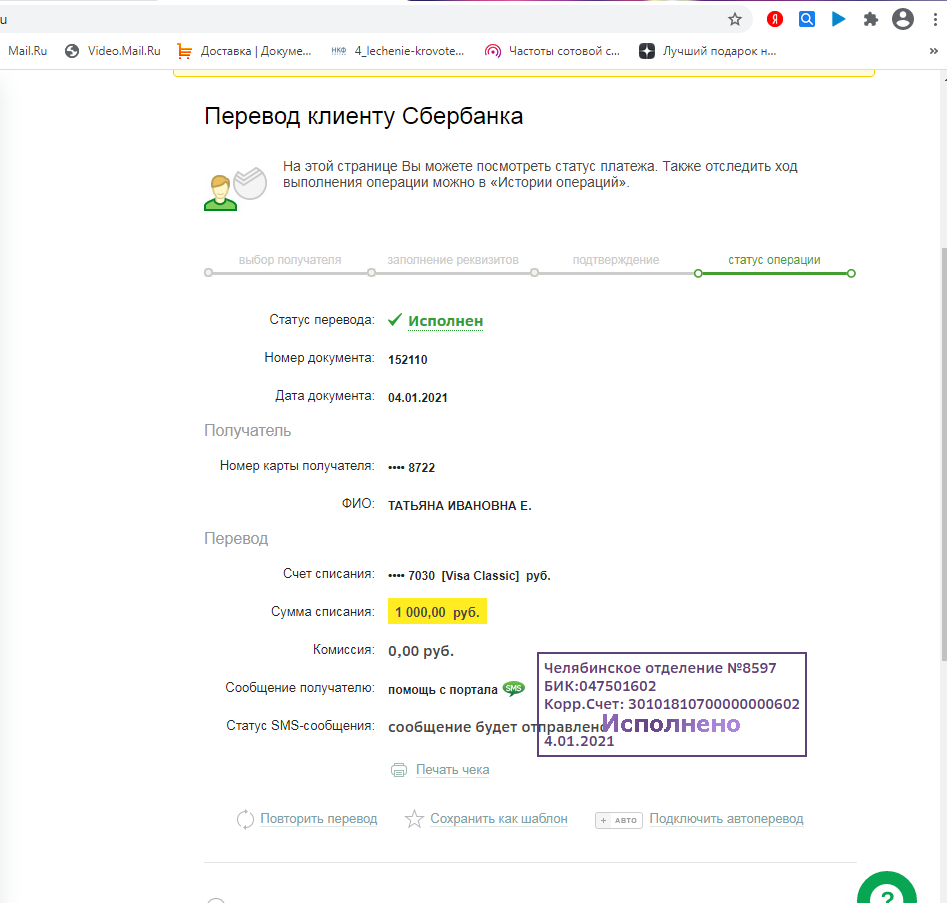The width and height of the screenshot is (947, 903).
Task: Open the Chrome three-dot menu
Action: (935, 19)
